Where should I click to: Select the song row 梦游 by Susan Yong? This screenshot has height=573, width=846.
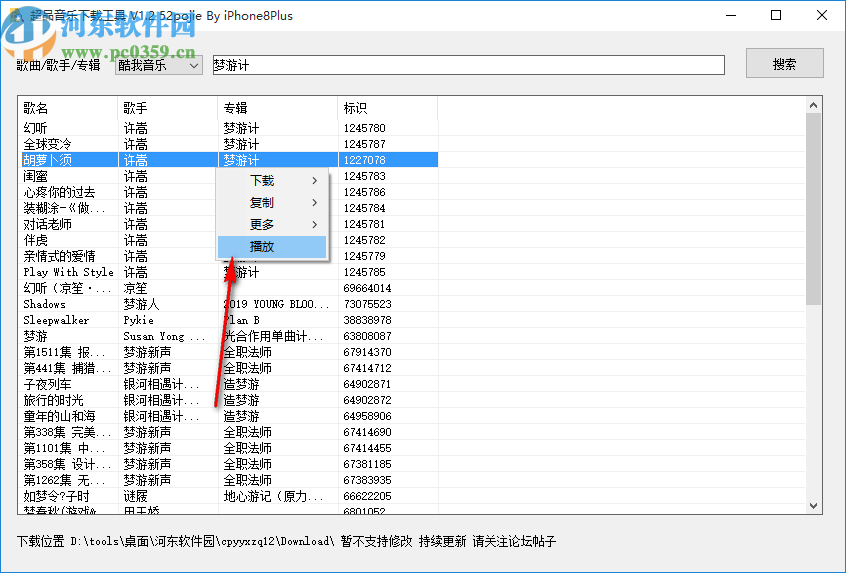tap(229, 337)
